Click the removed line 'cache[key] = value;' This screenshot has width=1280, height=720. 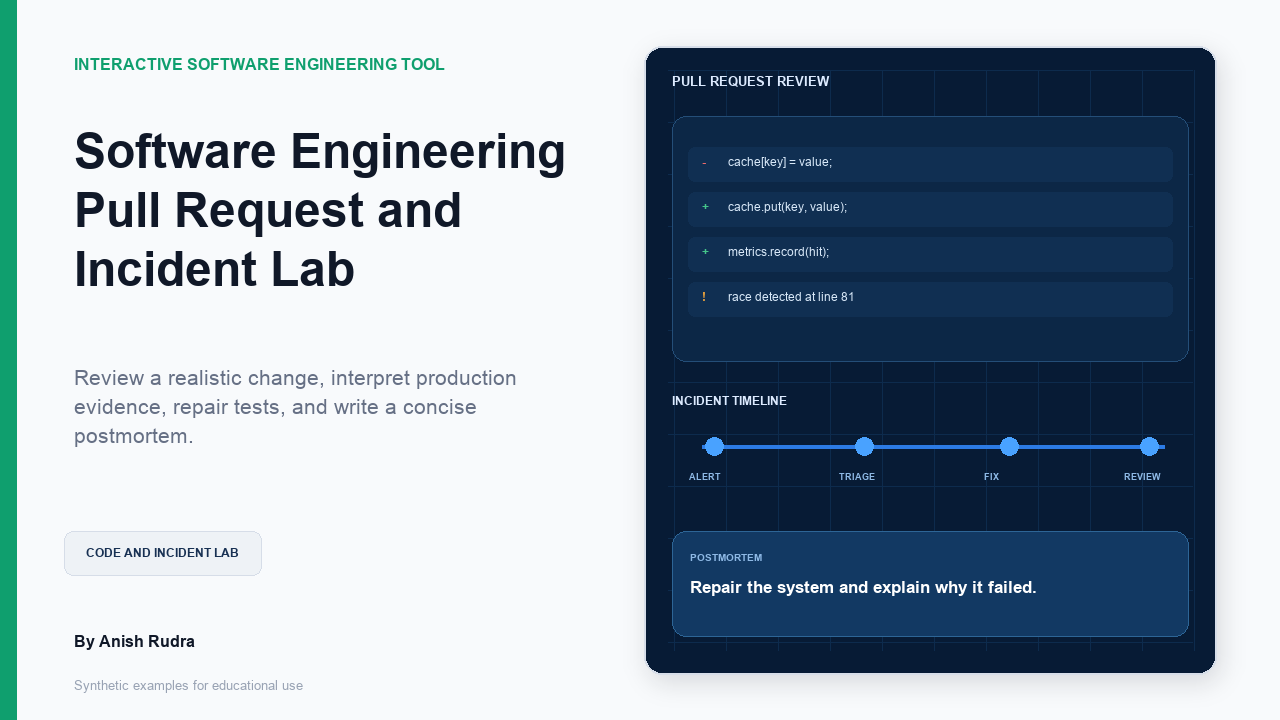coord(930,164)
